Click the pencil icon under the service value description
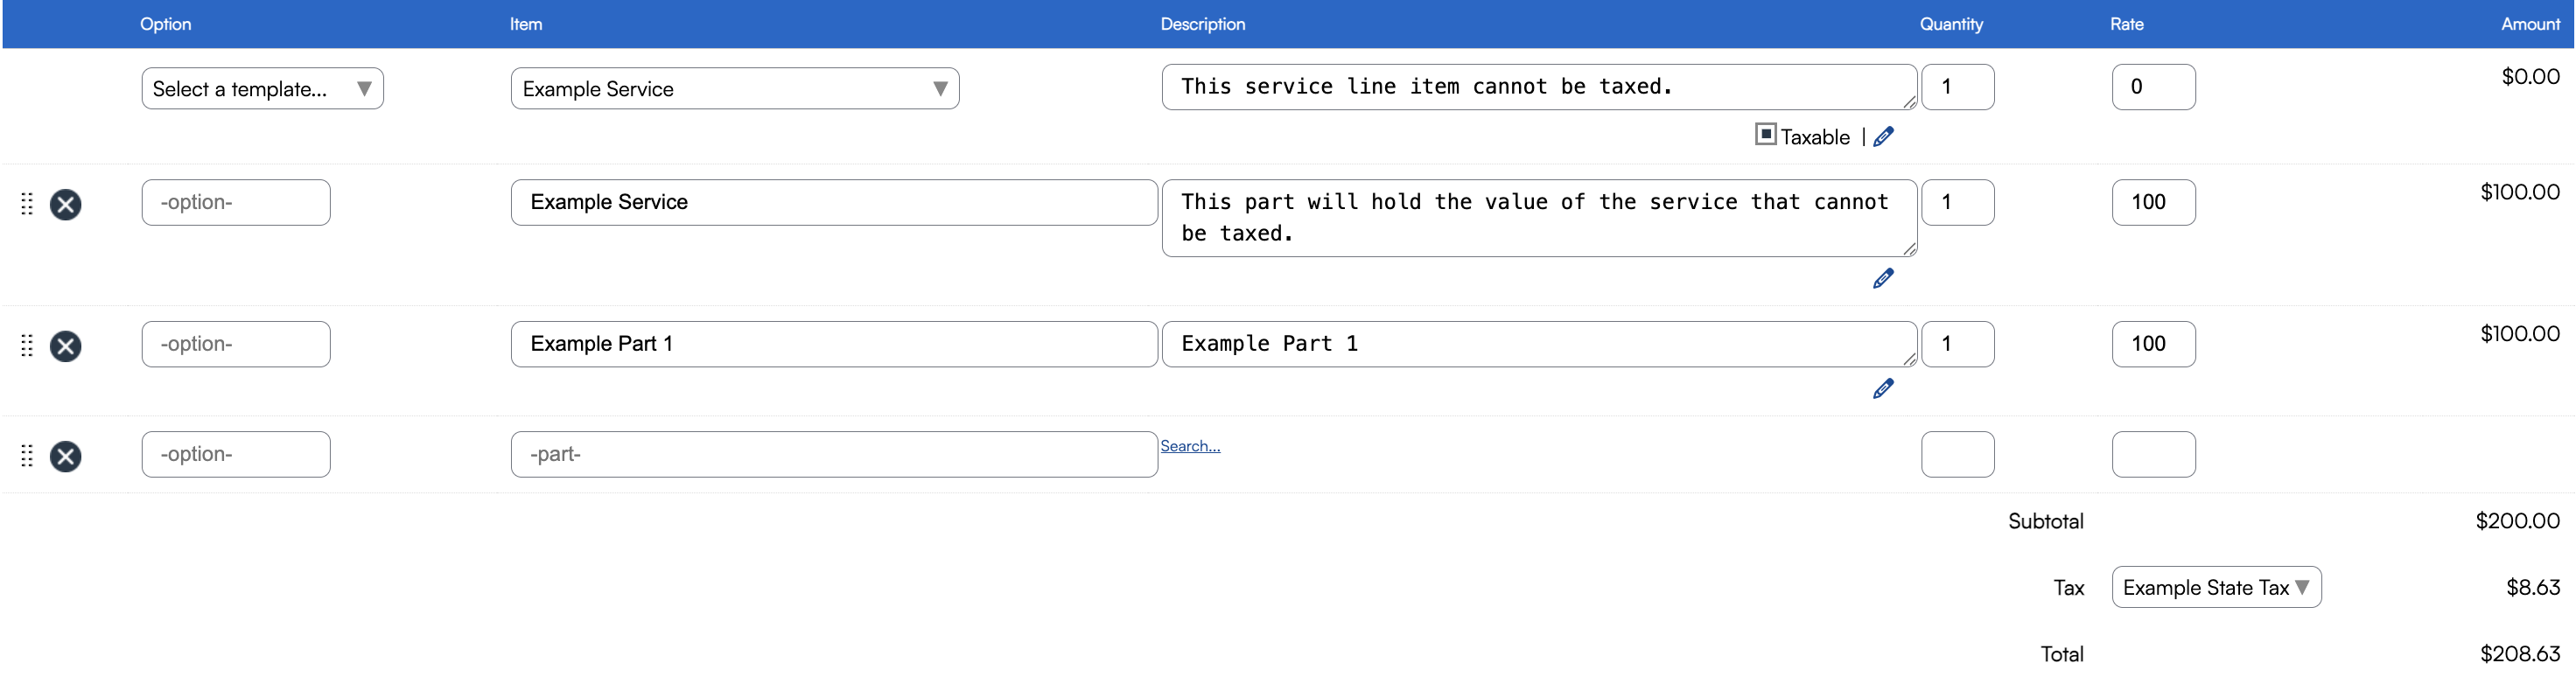 coord(1883,279)
